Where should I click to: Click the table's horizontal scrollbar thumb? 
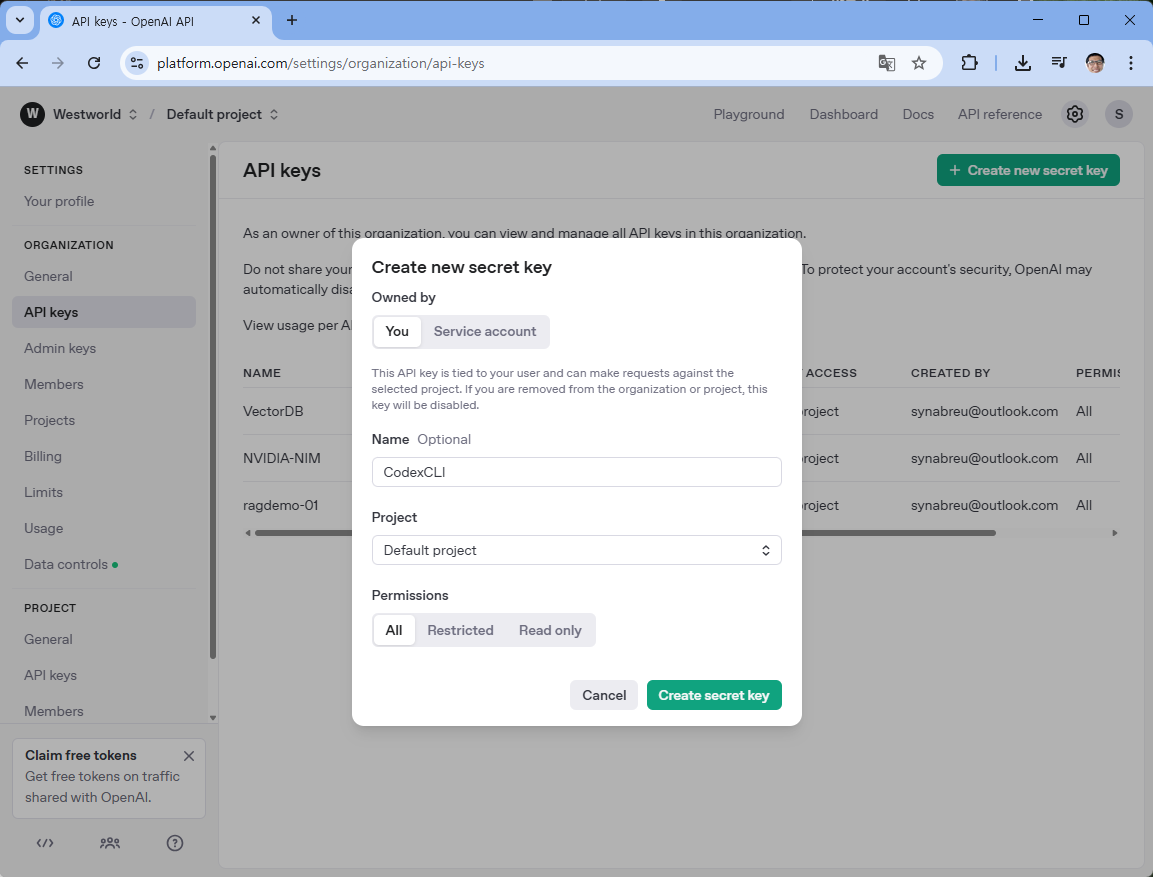tap(625, 533)
